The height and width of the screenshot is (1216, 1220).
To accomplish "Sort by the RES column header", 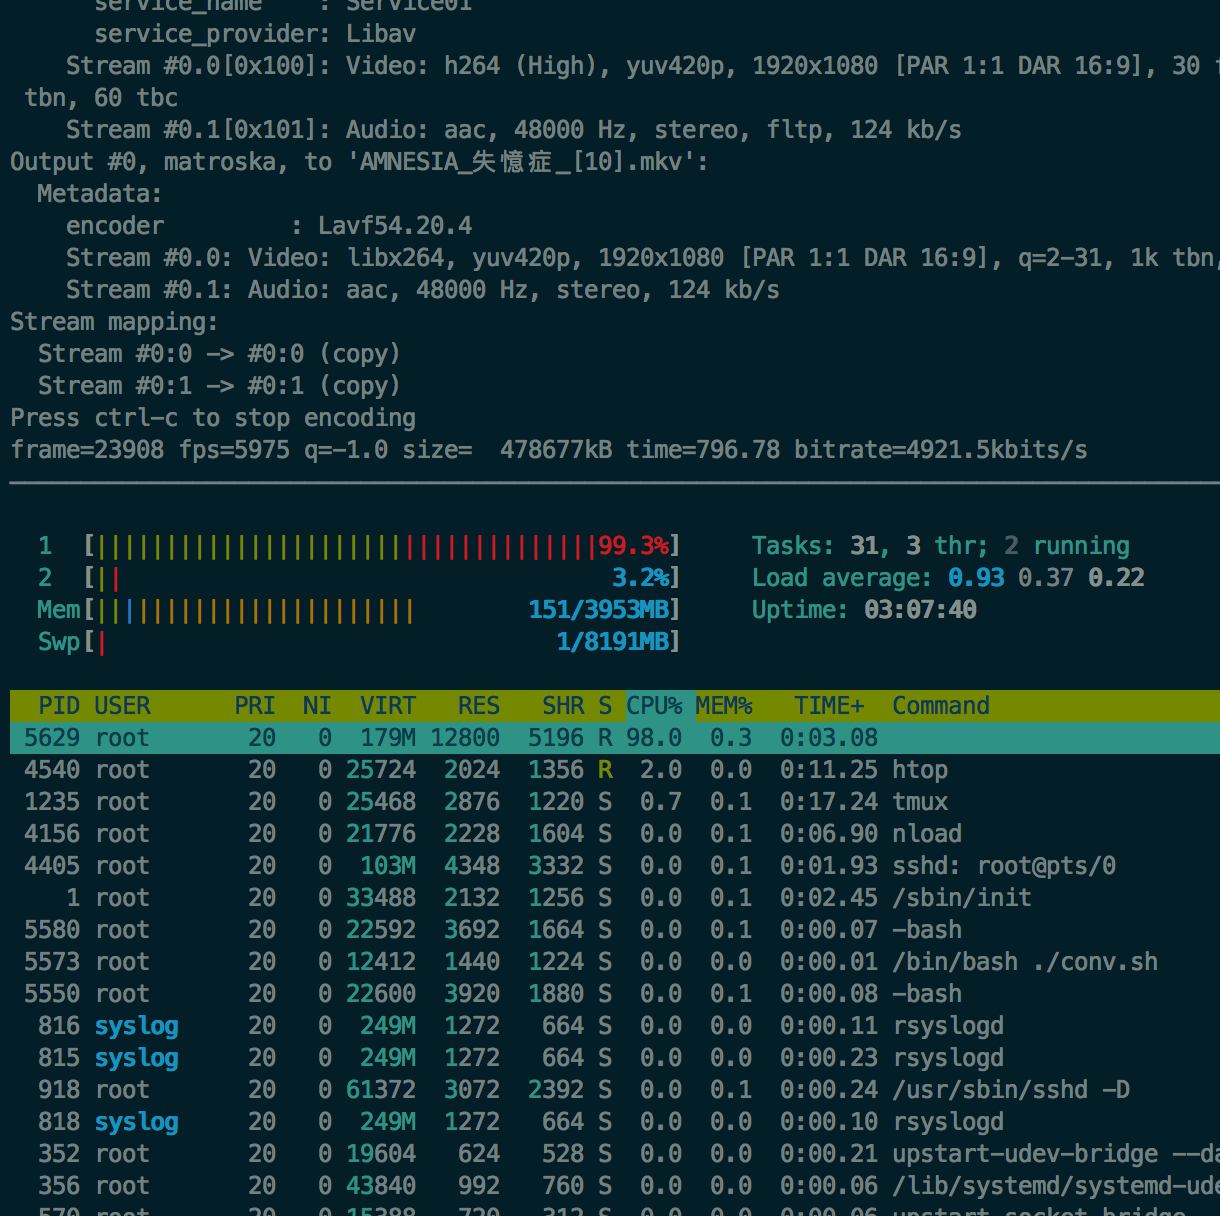I will 479,706.
